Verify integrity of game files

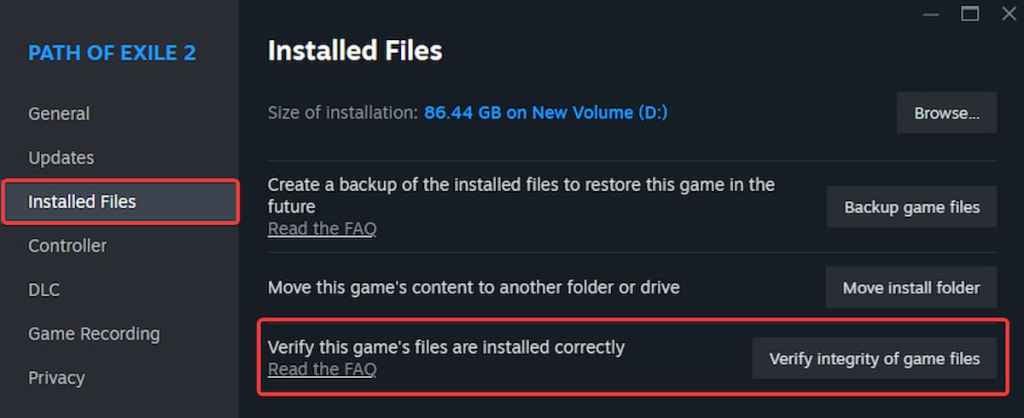(x=874, y=358)
